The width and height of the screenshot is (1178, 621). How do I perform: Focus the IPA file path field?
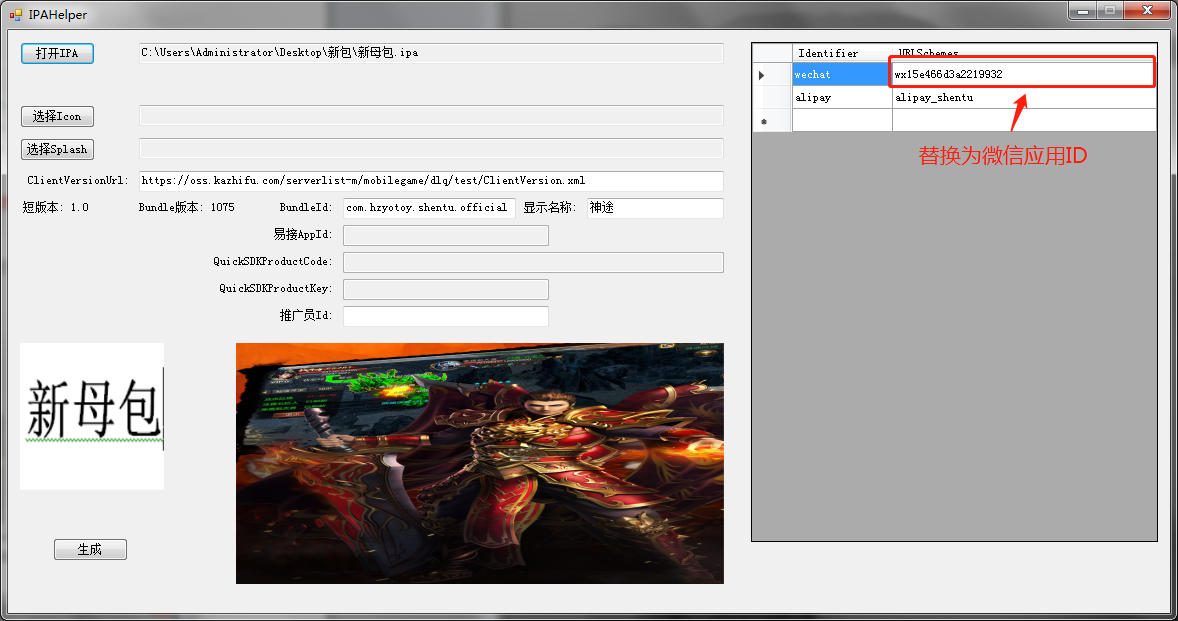click(x=431, y=53)
